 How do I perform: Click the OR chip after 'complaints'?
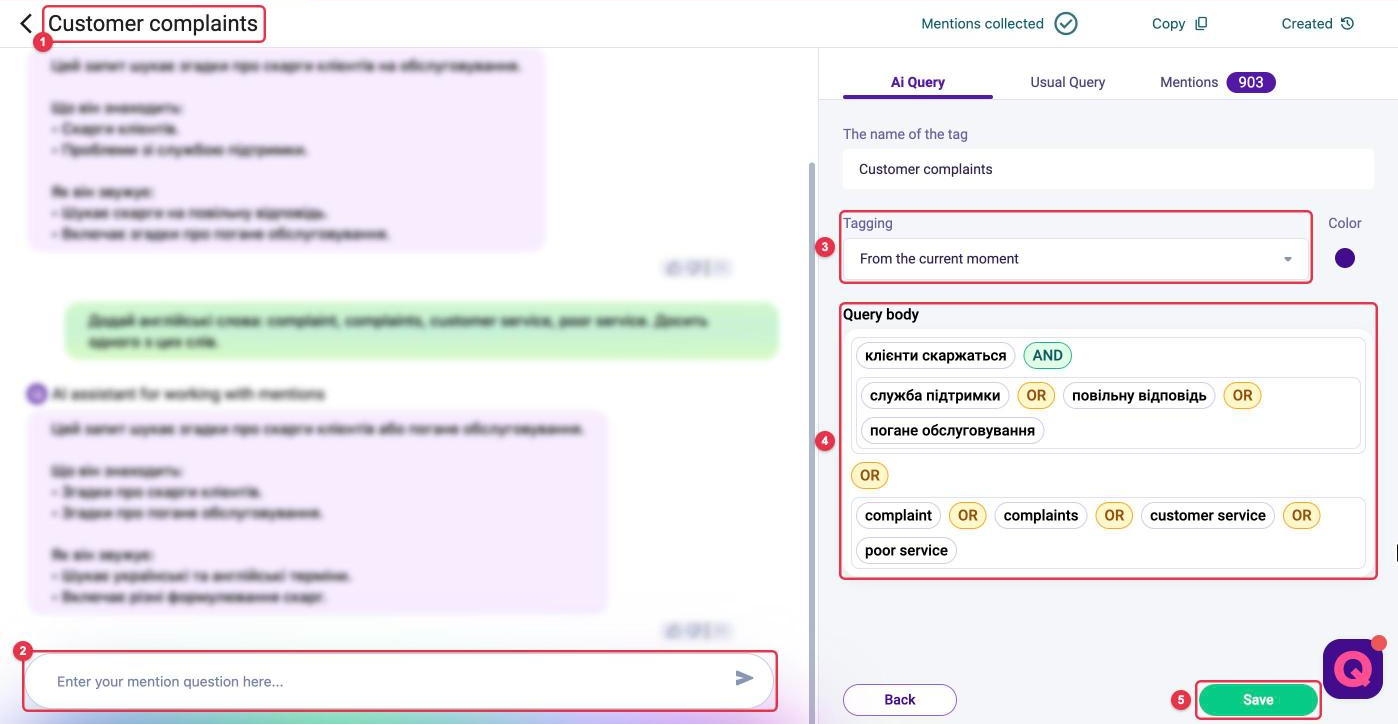pos(1114,515)
